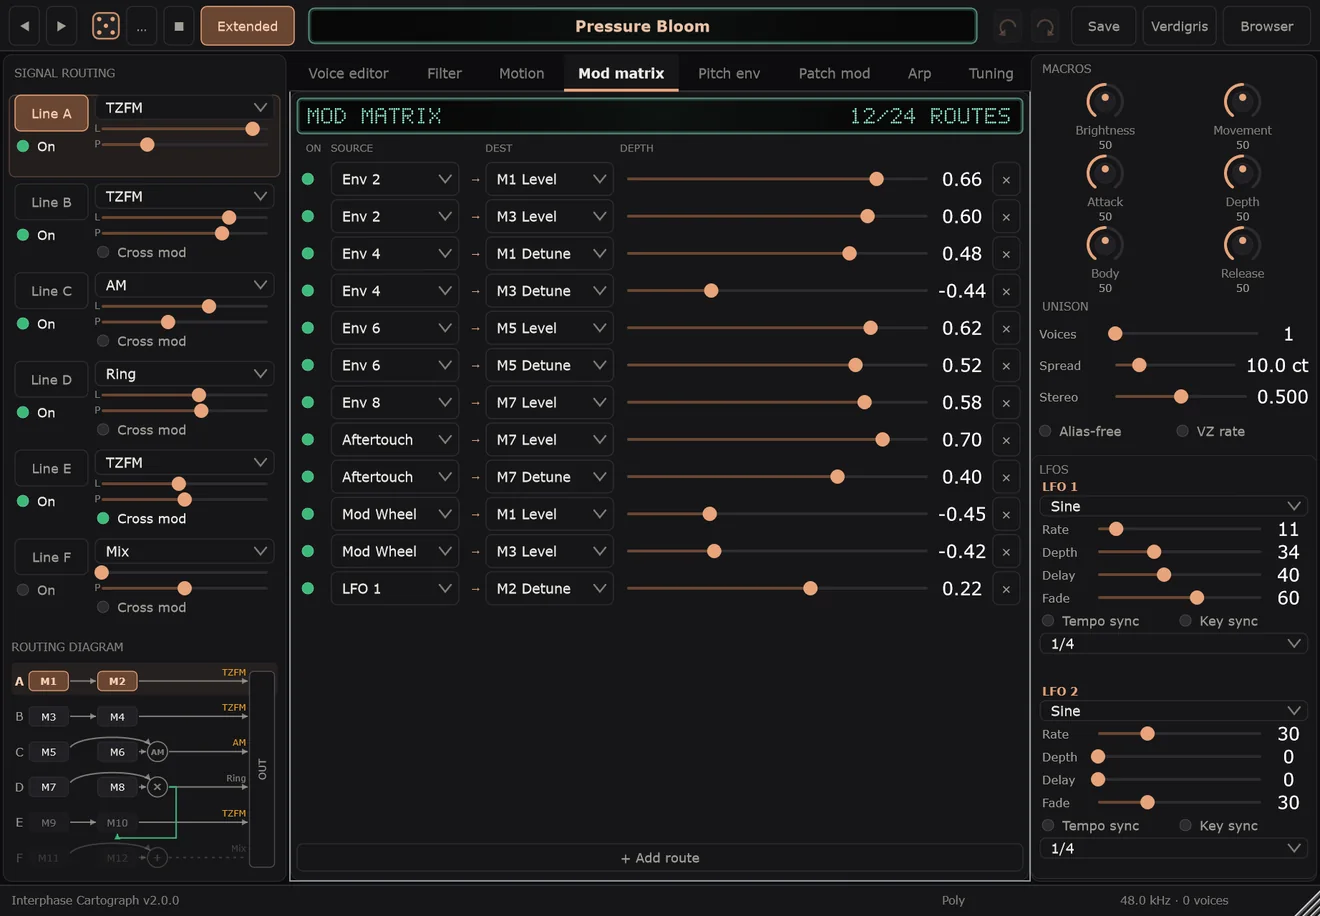Click the Release macro knob
Image resolution: width=1320 pixels, height=916 pixels.
click(x=1242, y=244)
